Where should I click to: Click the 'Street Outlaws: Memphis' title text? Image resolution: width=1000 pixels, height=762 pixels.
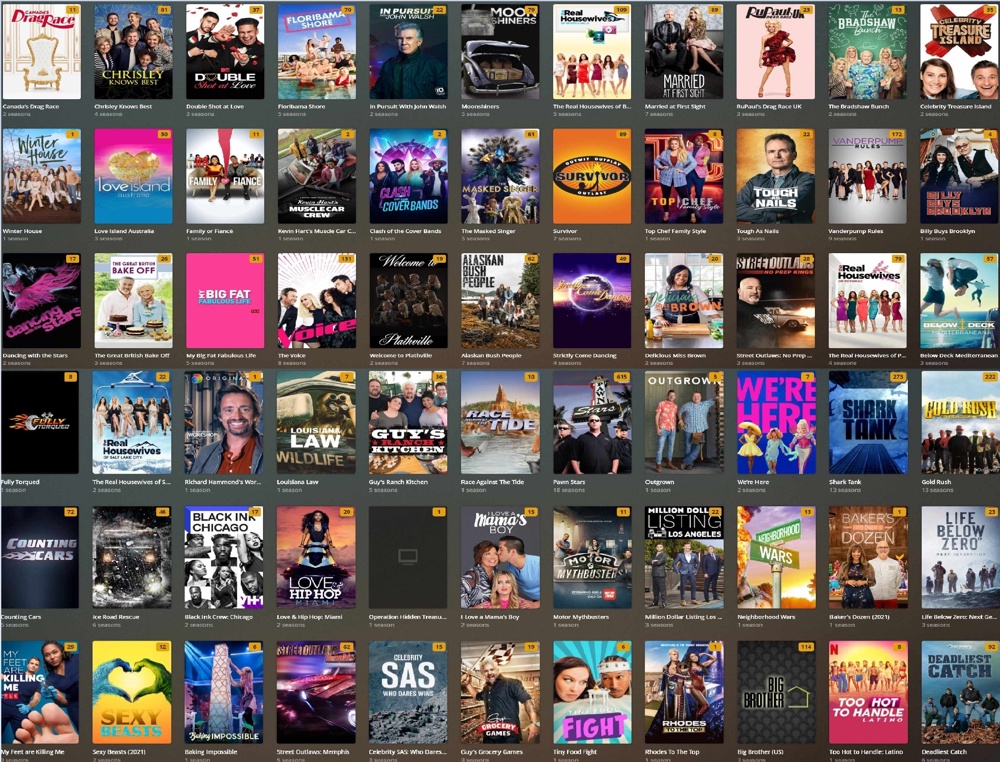pos(313,752)
